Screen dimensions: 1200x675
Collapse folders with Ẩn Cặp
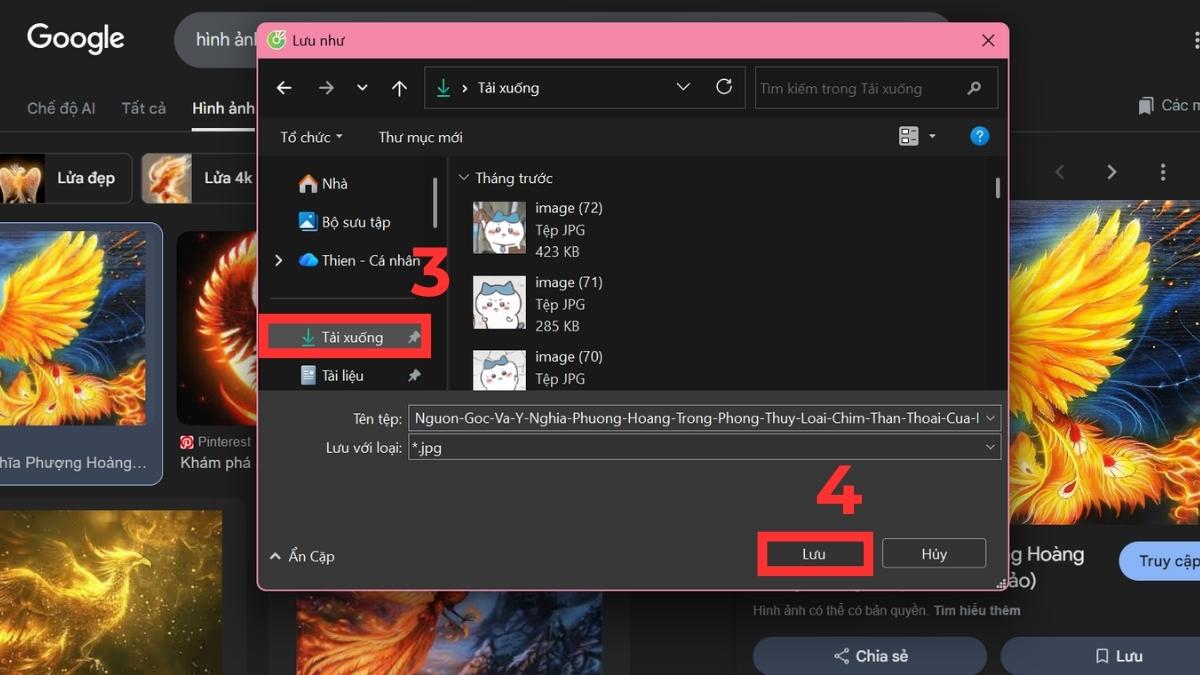coord(302,556)
